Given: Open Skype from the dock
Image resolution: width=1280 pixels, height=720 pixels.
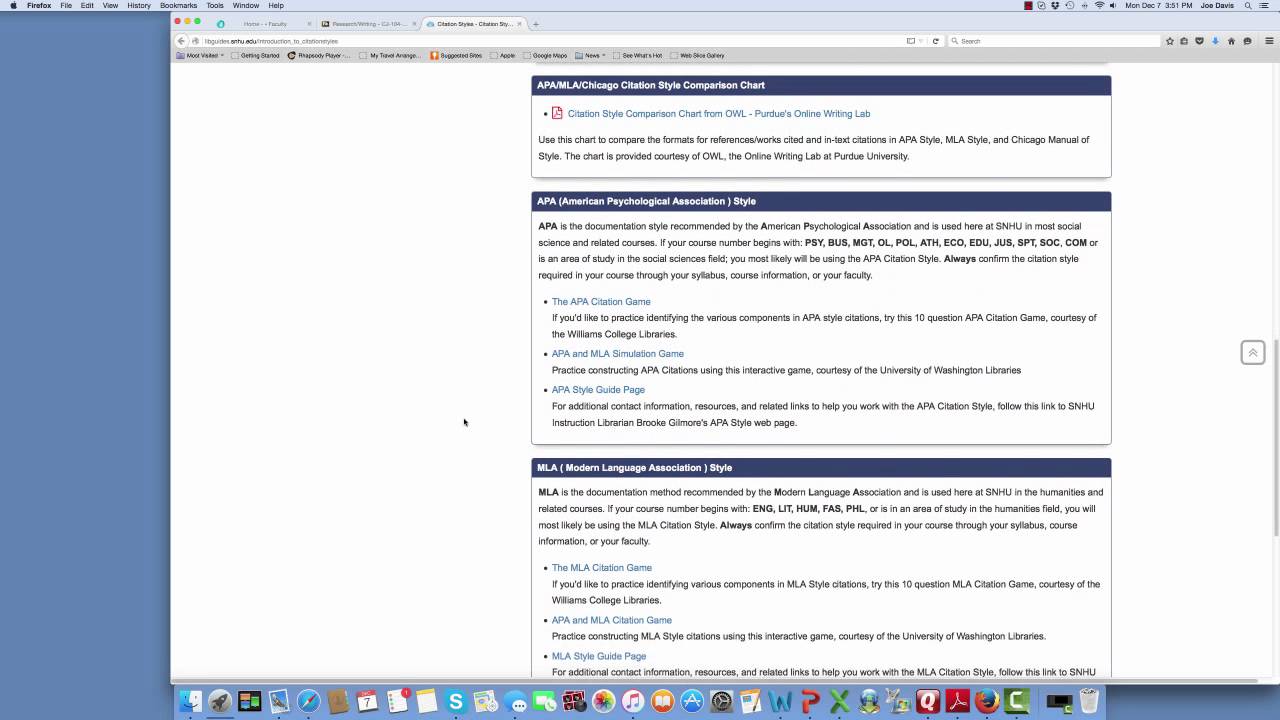Looking at the screenshot, I should pos(456,702).
